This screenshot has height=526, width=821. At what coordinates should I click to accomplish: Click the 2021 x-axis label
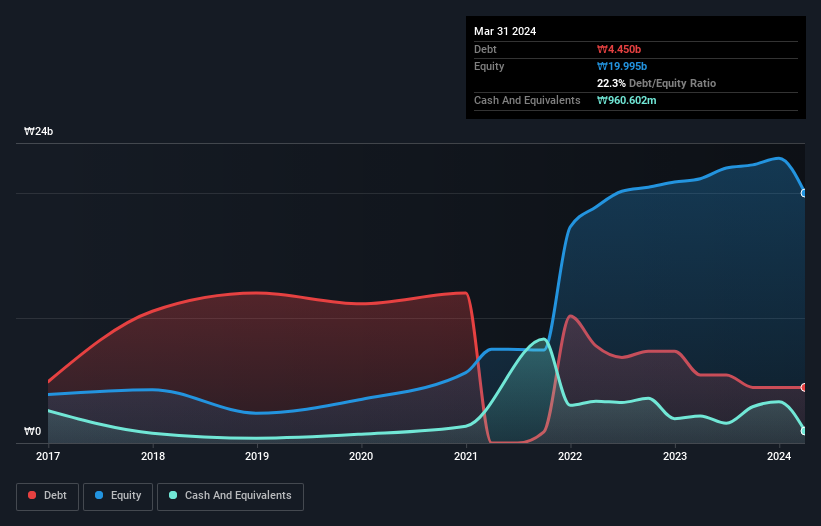(x=466, y=456)
